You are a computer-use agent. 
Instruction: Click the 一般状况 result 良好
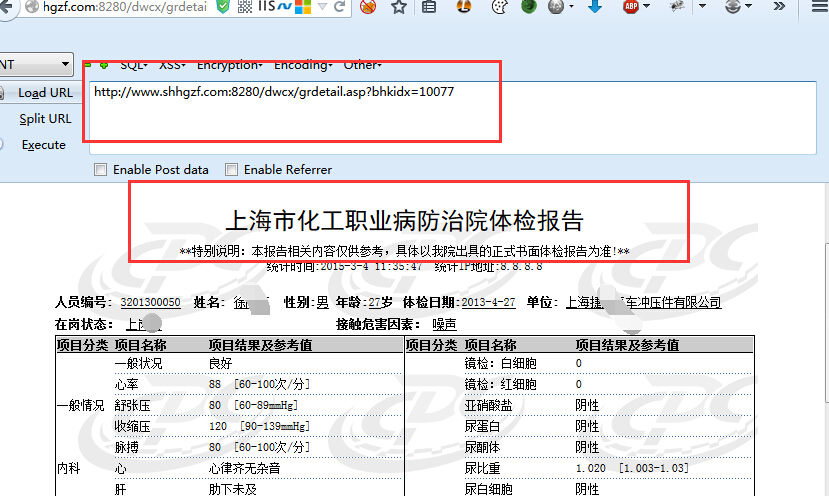(x=220, y=363)
